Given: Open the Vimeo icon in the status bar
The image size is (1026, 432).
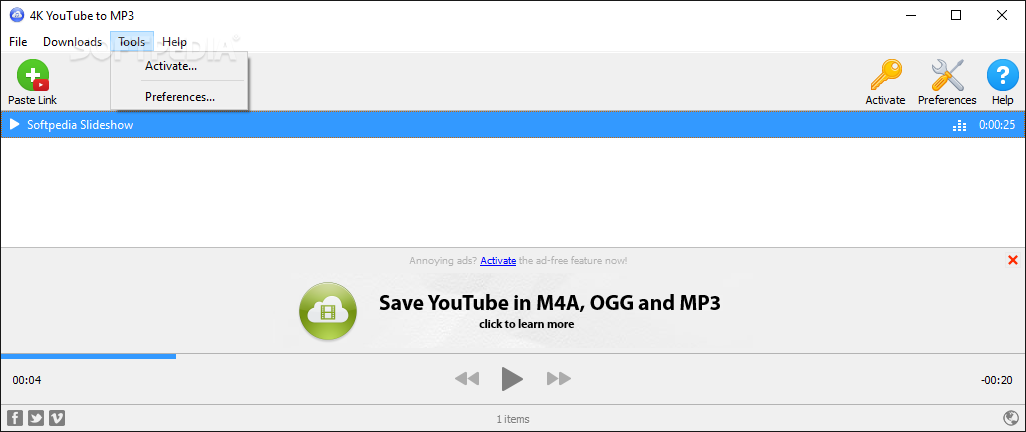Looking at the screenshot, I should 57,418.
